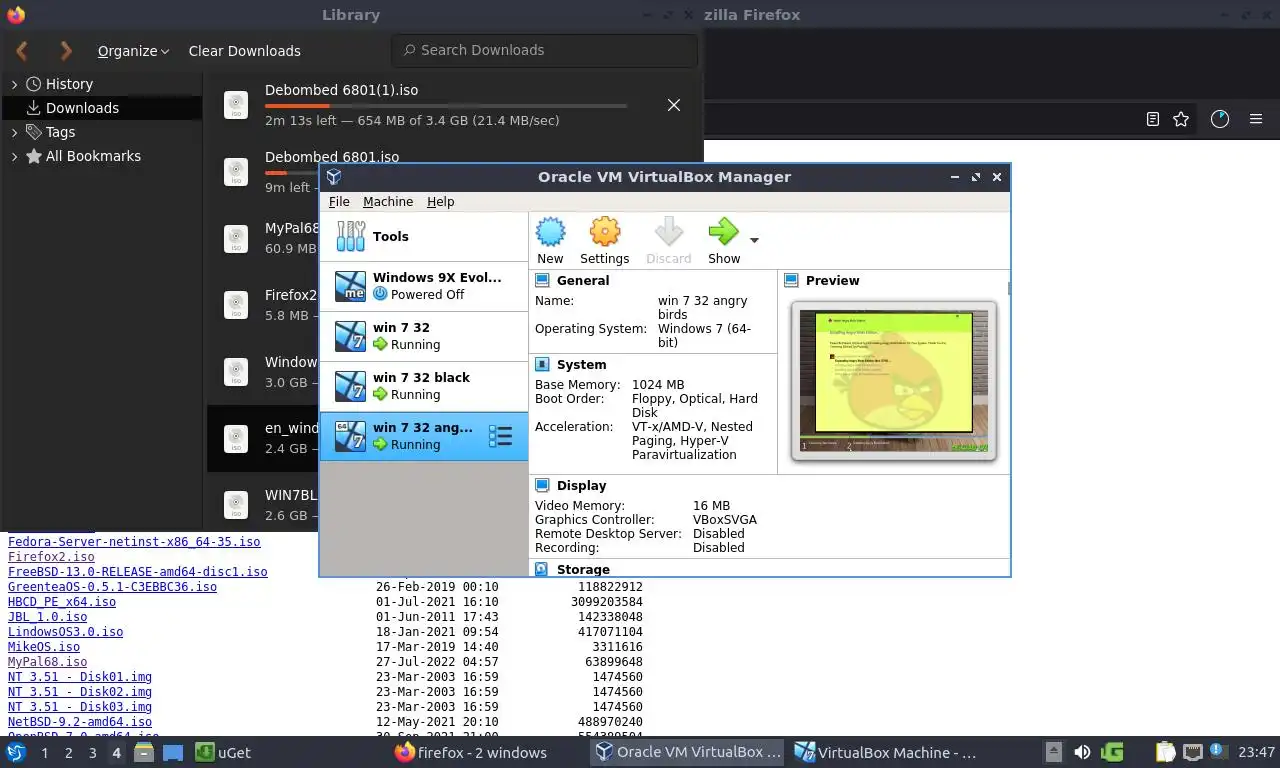
Task: Switch to workspace 3 on taskbar
Action: [93, 753]
